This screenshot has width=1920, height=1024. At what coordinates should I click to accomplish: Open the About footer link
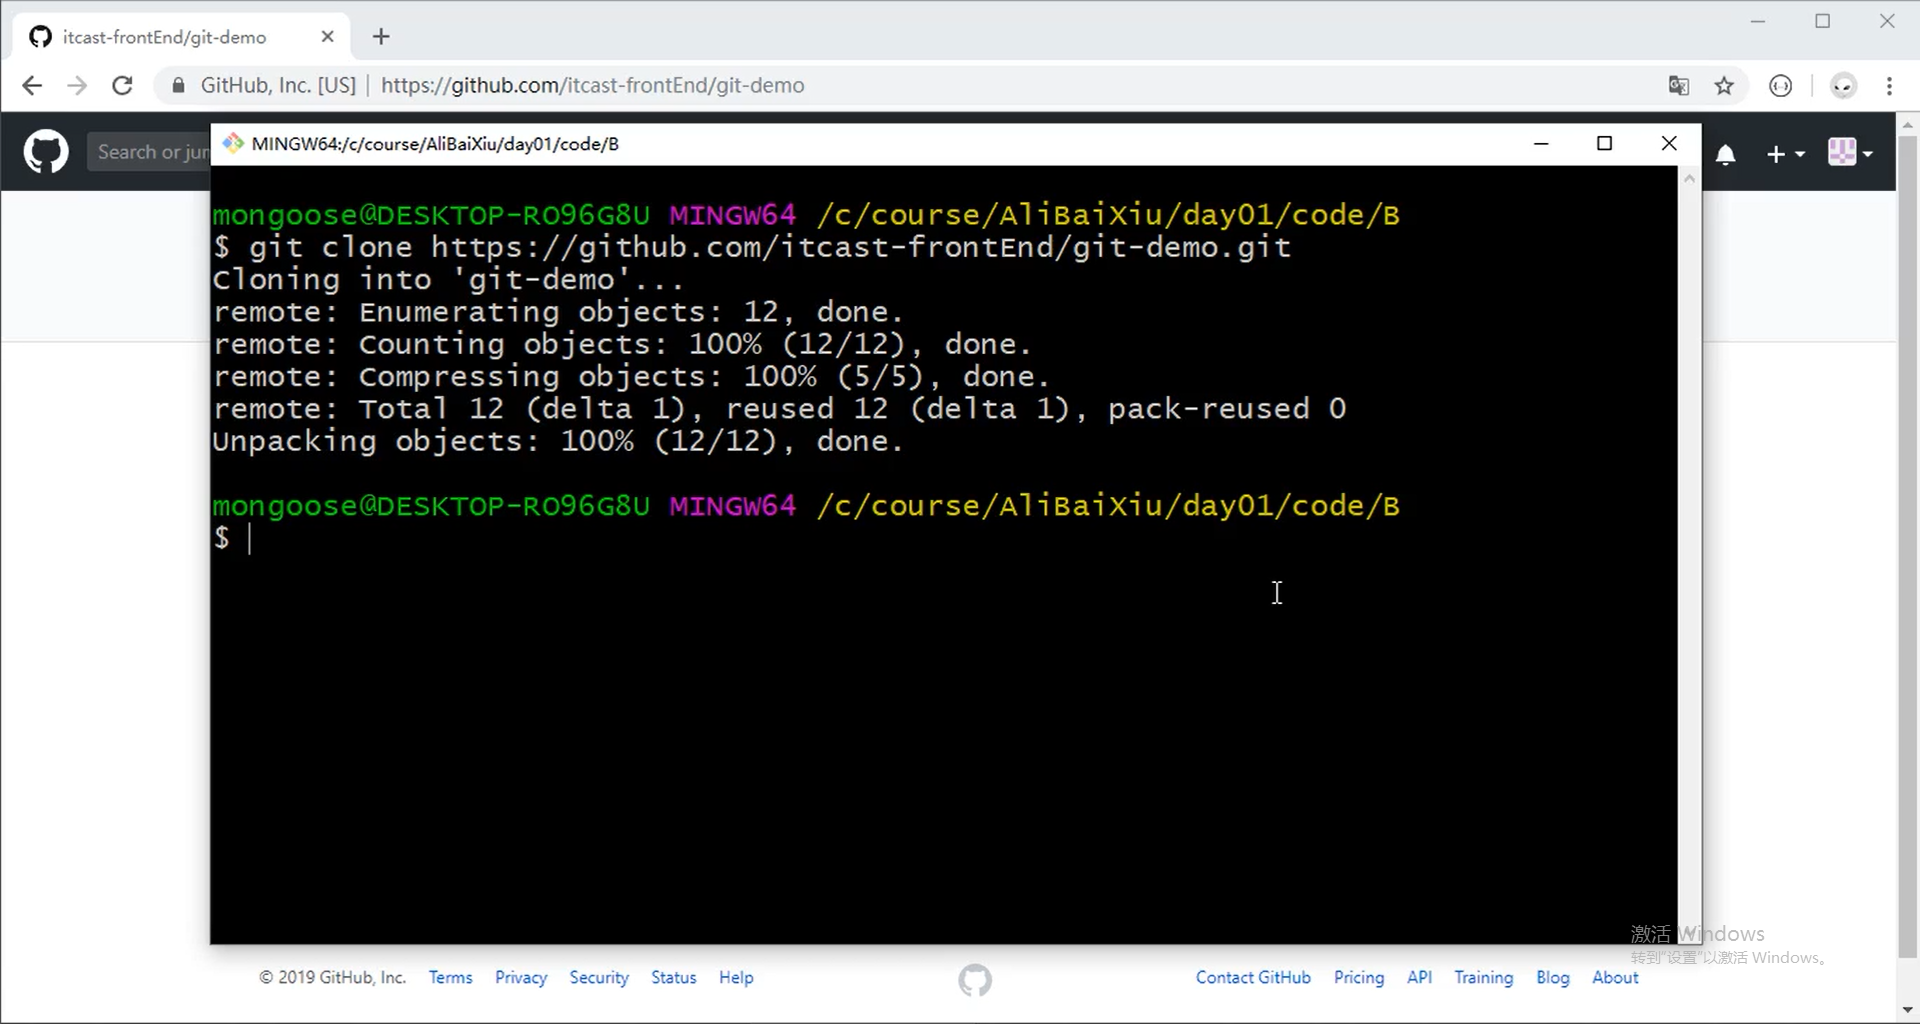click(1615, 977)
